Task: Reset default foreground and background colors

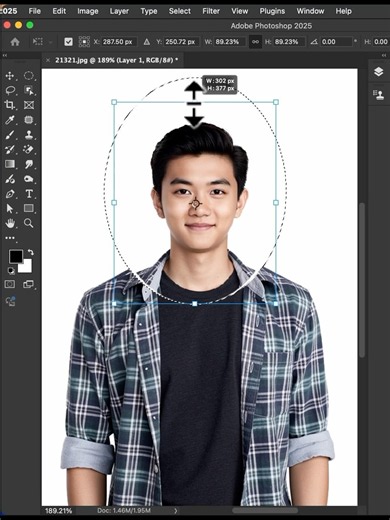Action: pos(11,271)
